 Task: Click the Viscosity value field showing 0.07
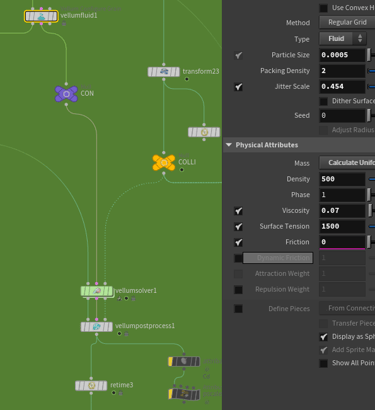[342, 211]
